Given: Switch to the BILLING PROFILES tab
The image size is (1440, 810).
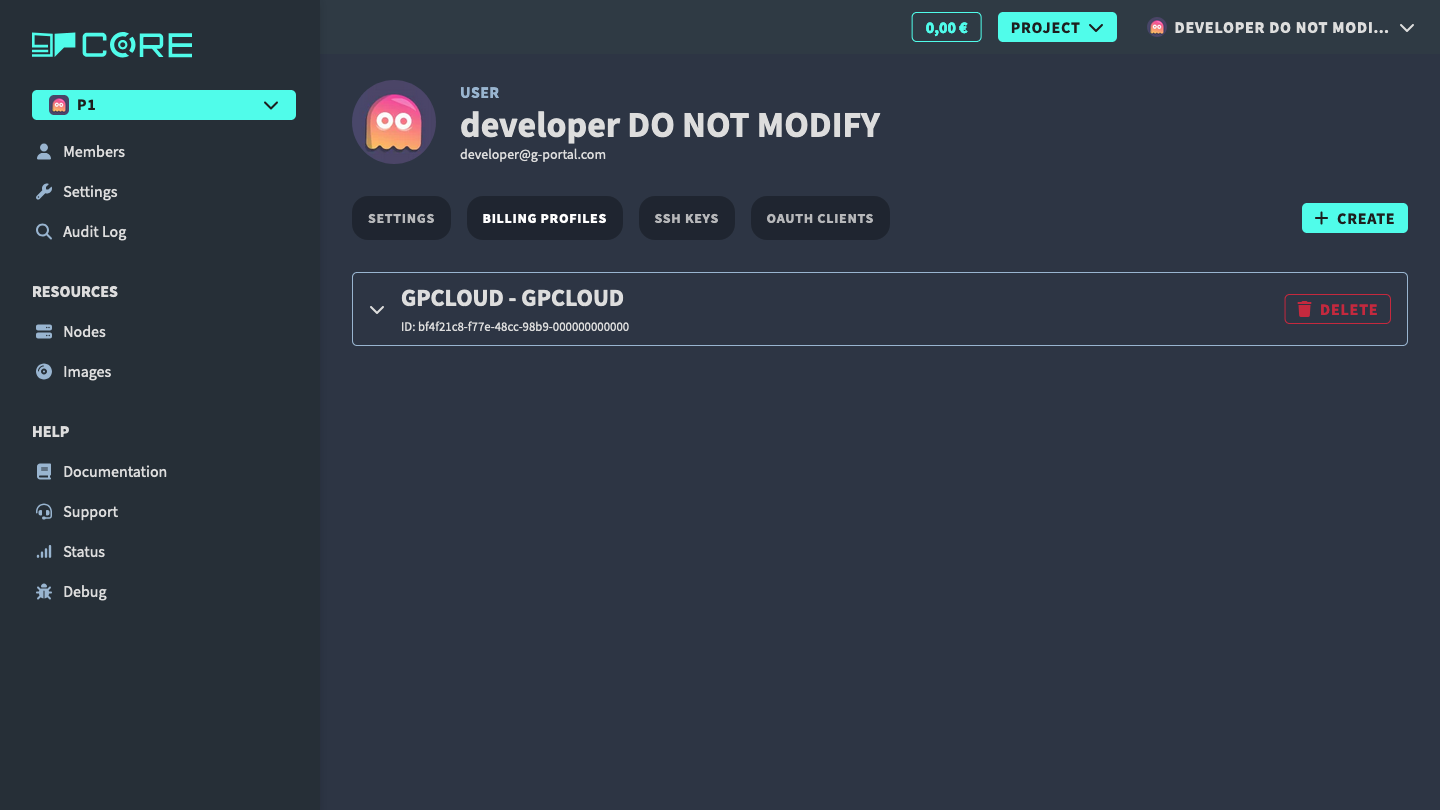Looking at the screenshot, I should [544, 218].
